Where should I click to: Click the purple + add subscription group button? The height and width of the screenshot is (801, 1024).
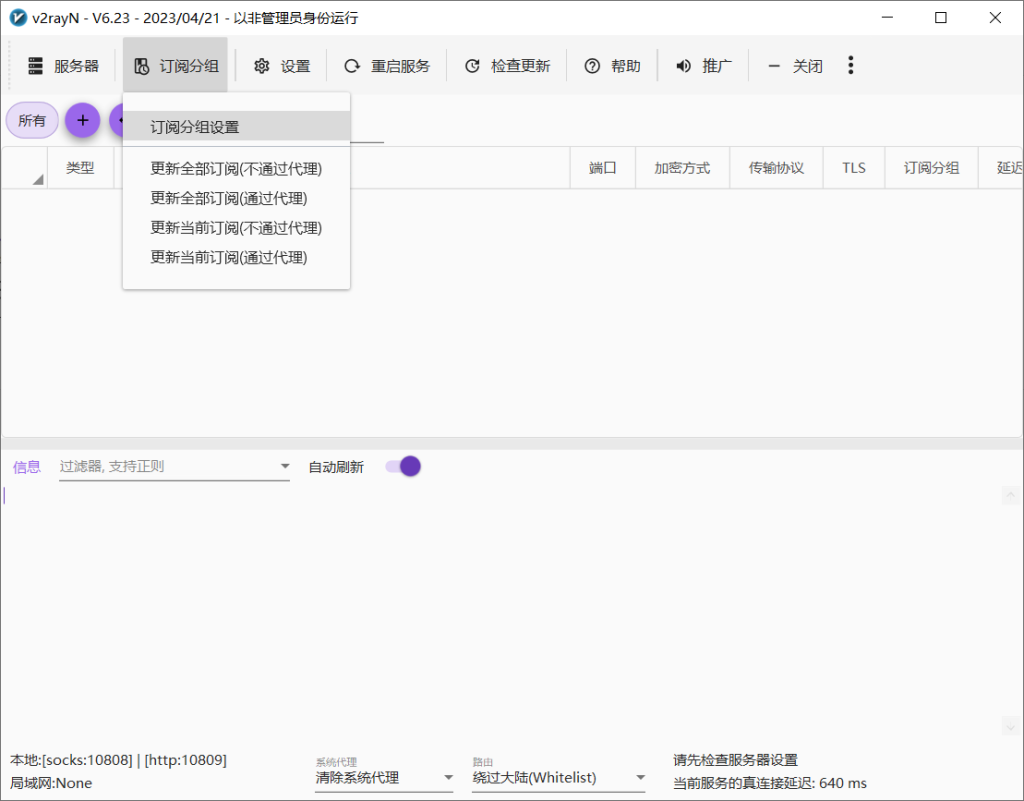point(82,120)
